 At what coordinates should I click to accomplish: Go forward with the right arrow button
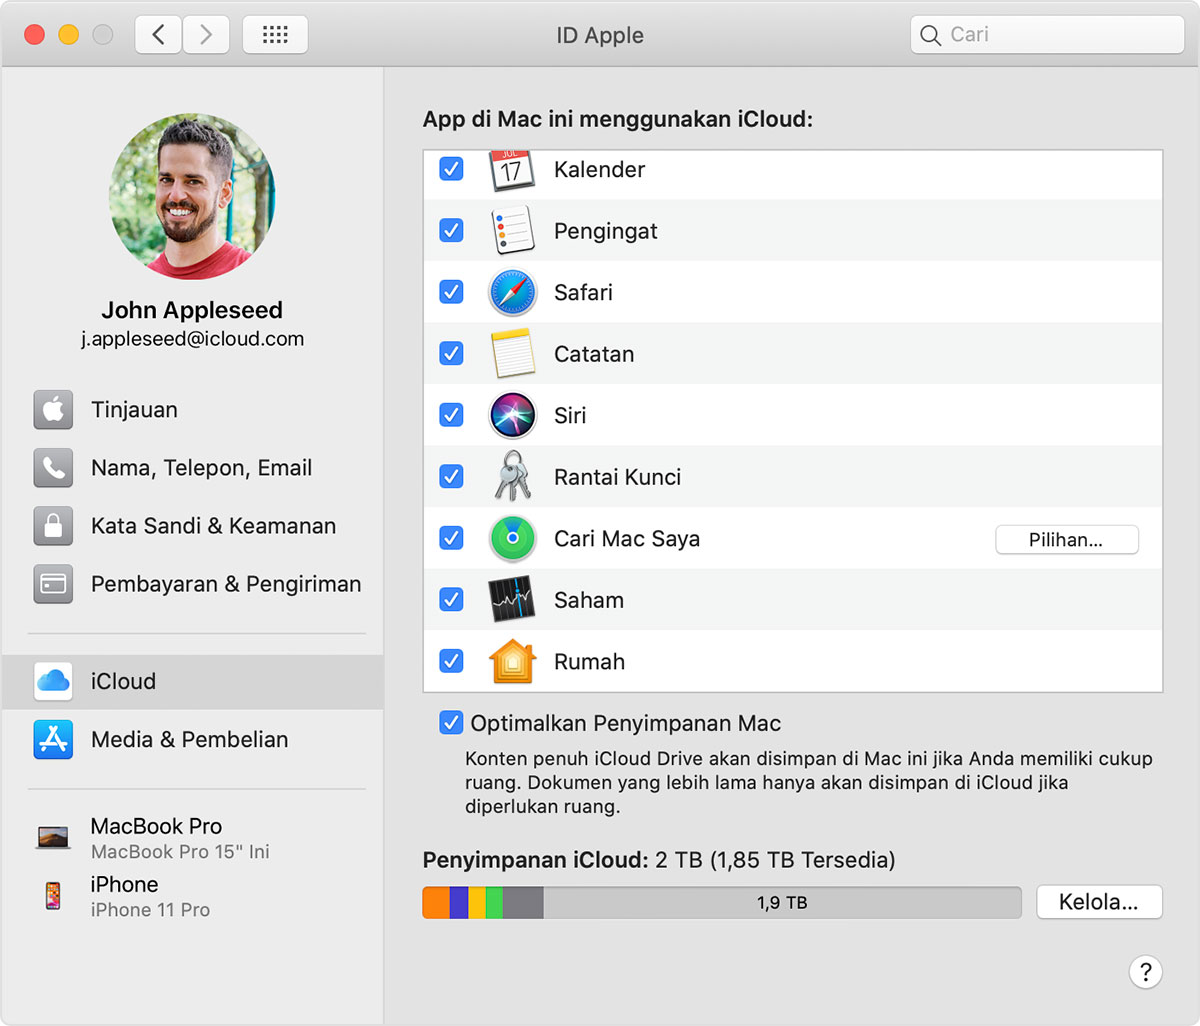coord(206,35)
